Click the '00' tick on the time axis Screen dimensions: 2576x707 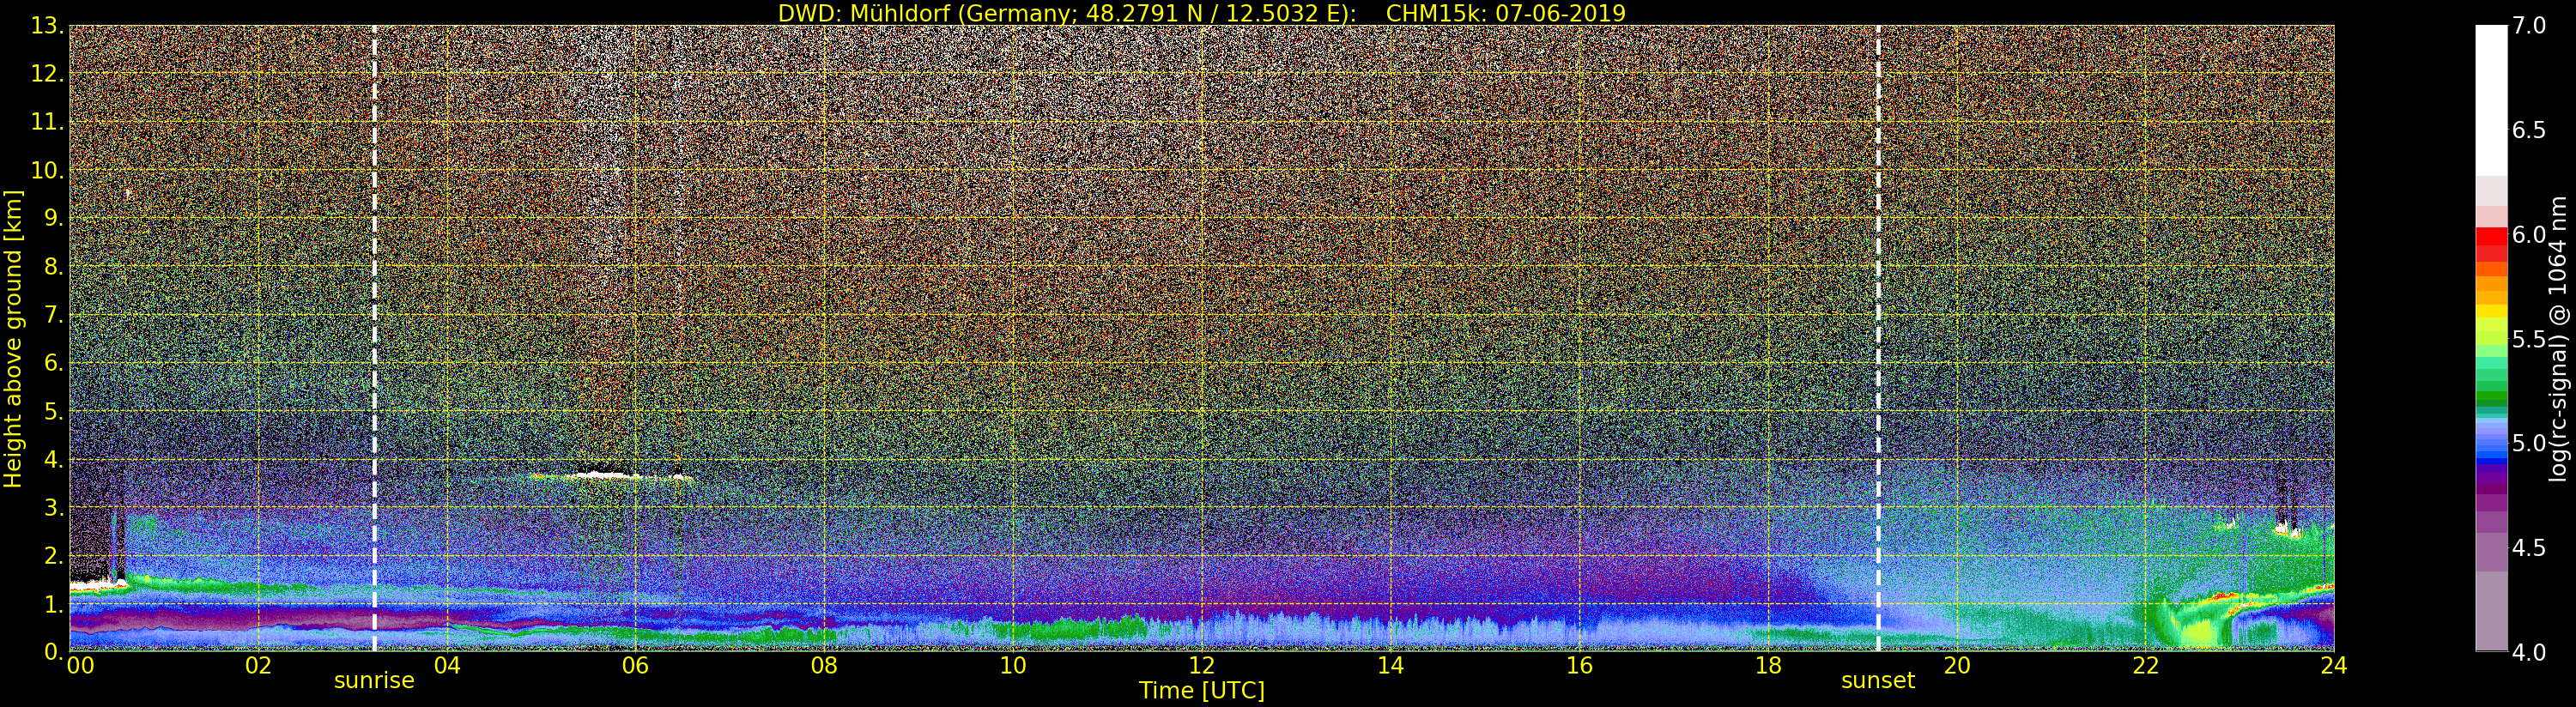pos(80,666)
